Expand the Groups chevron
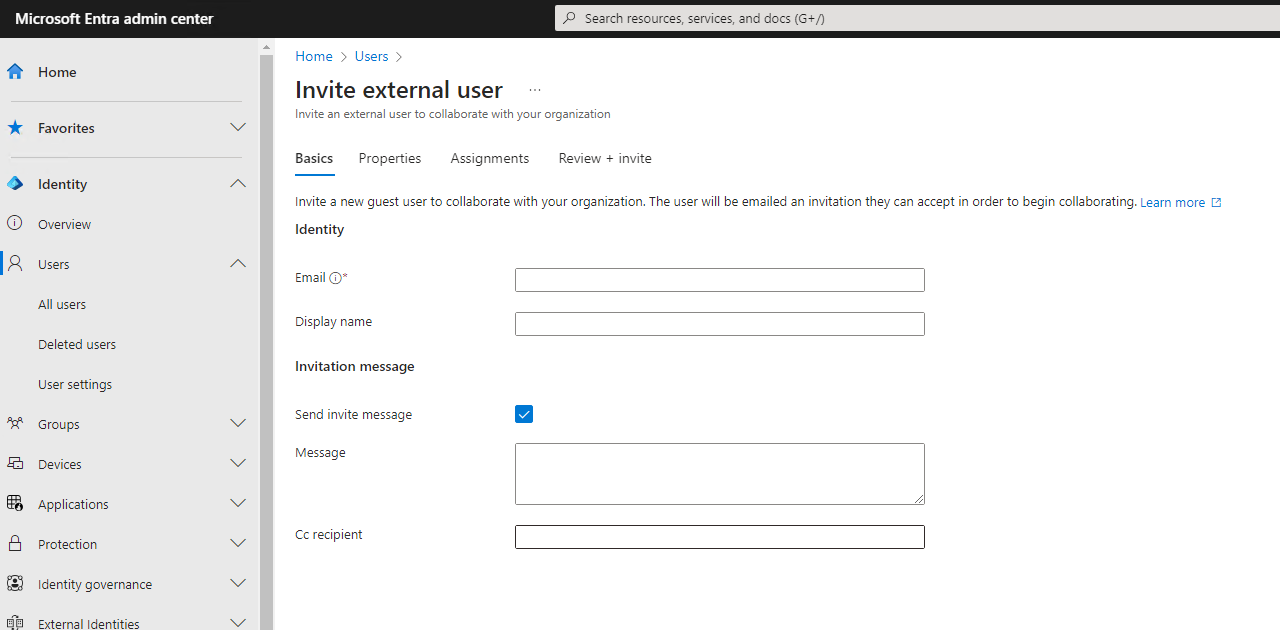The height and width of the screenshot is (630, 1280). click(x=238, y=424)
